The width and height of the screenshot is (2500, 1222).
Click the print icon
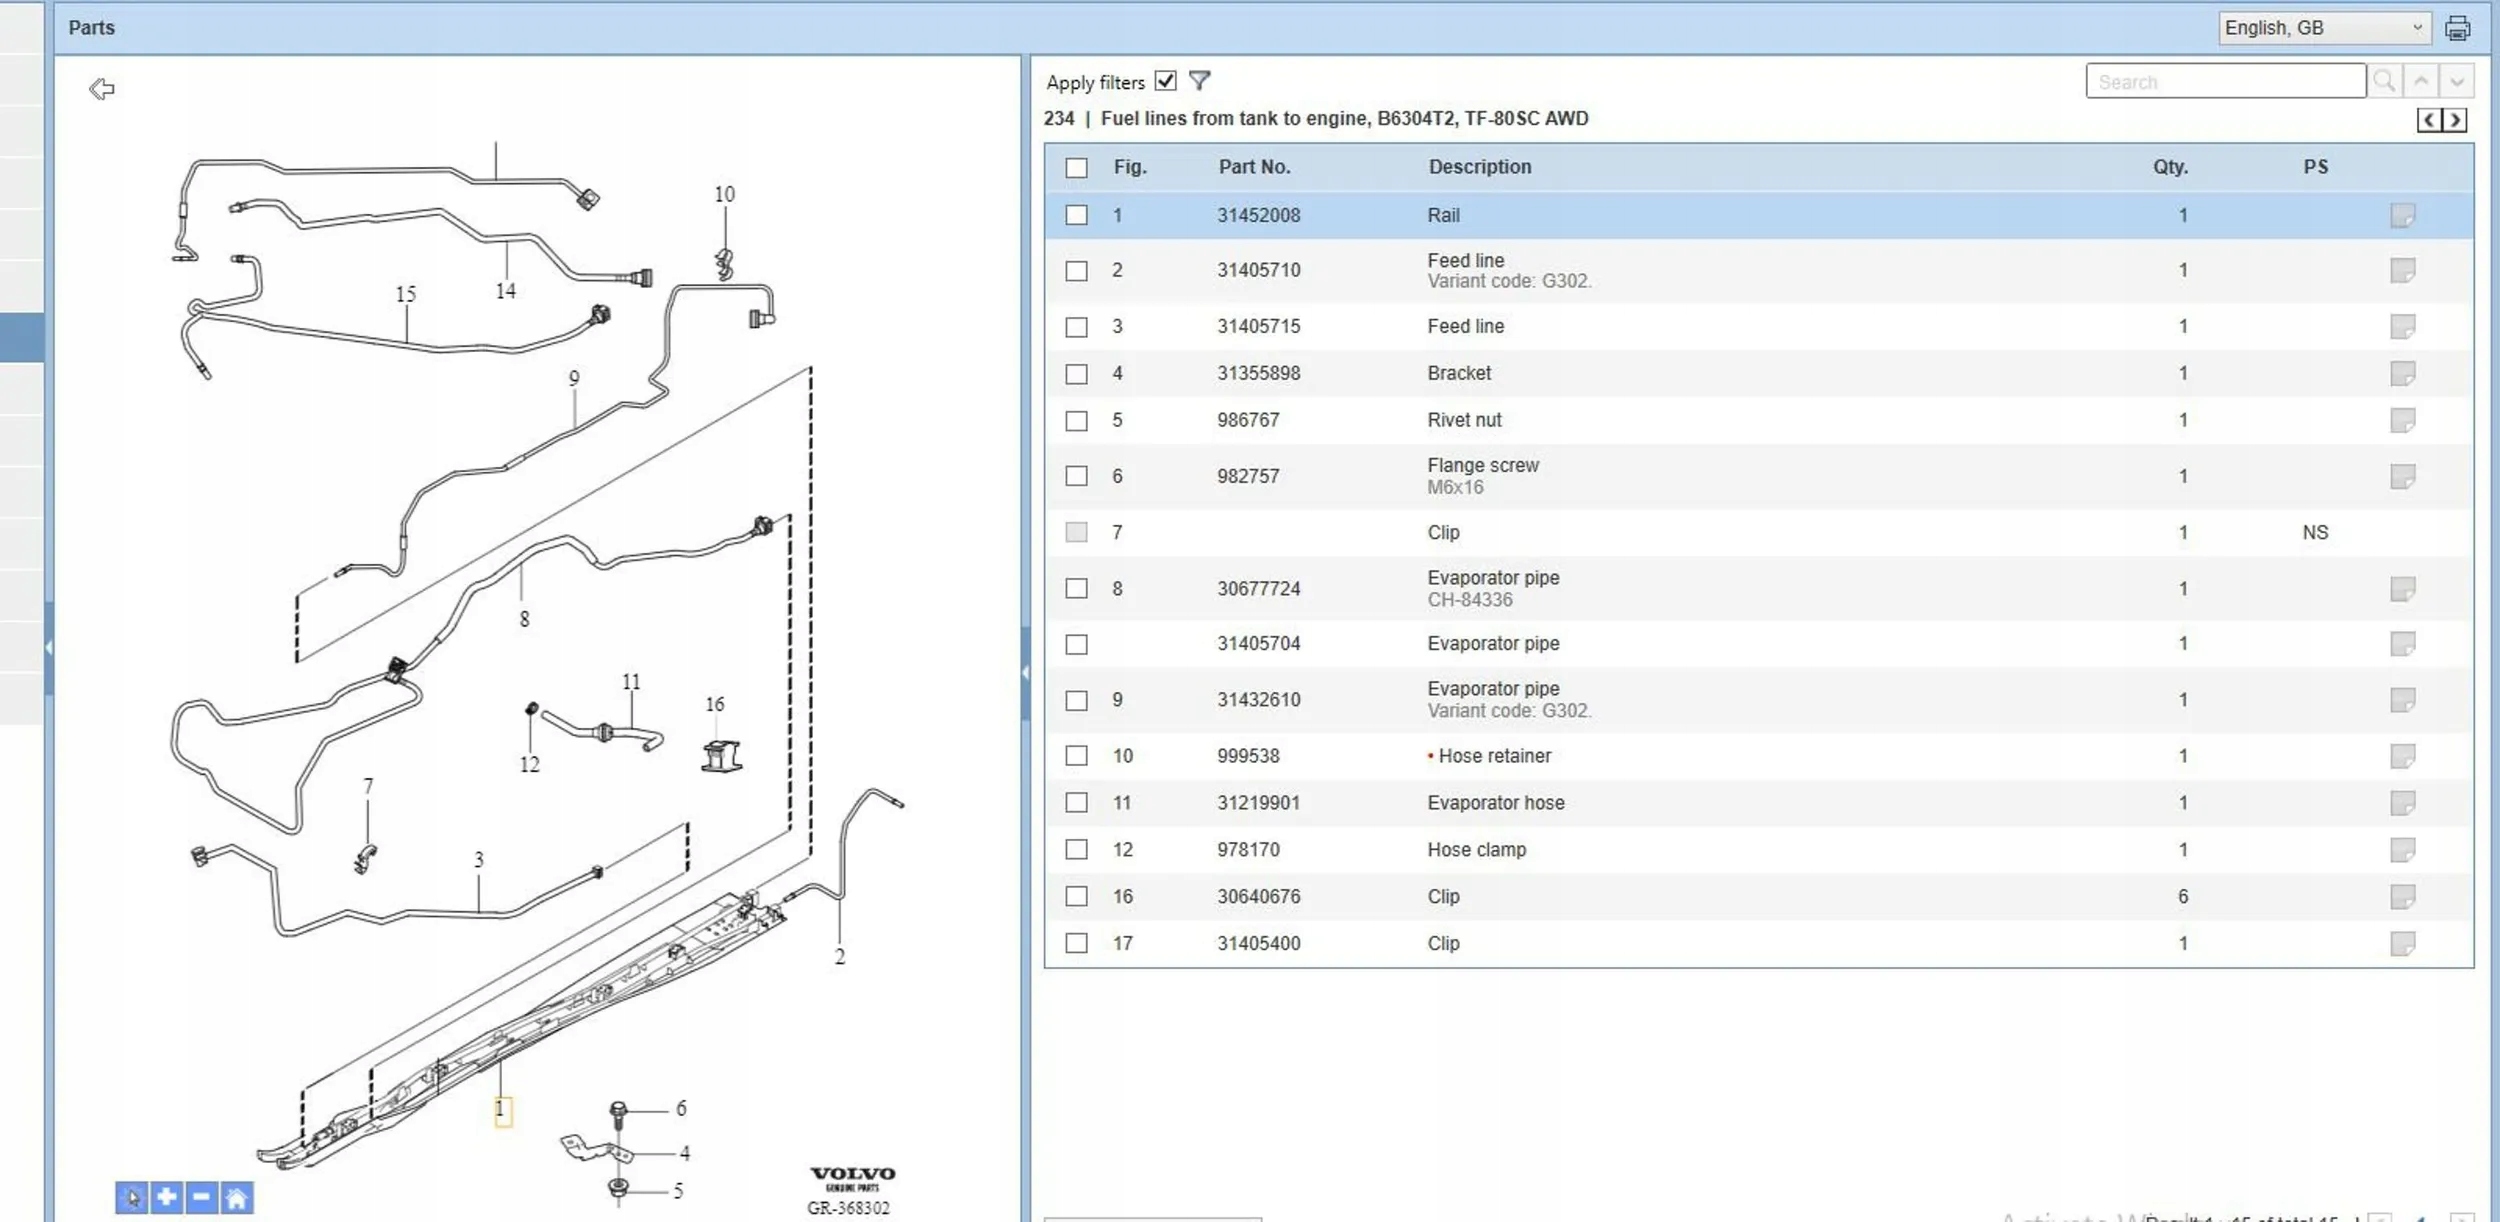2457,29
